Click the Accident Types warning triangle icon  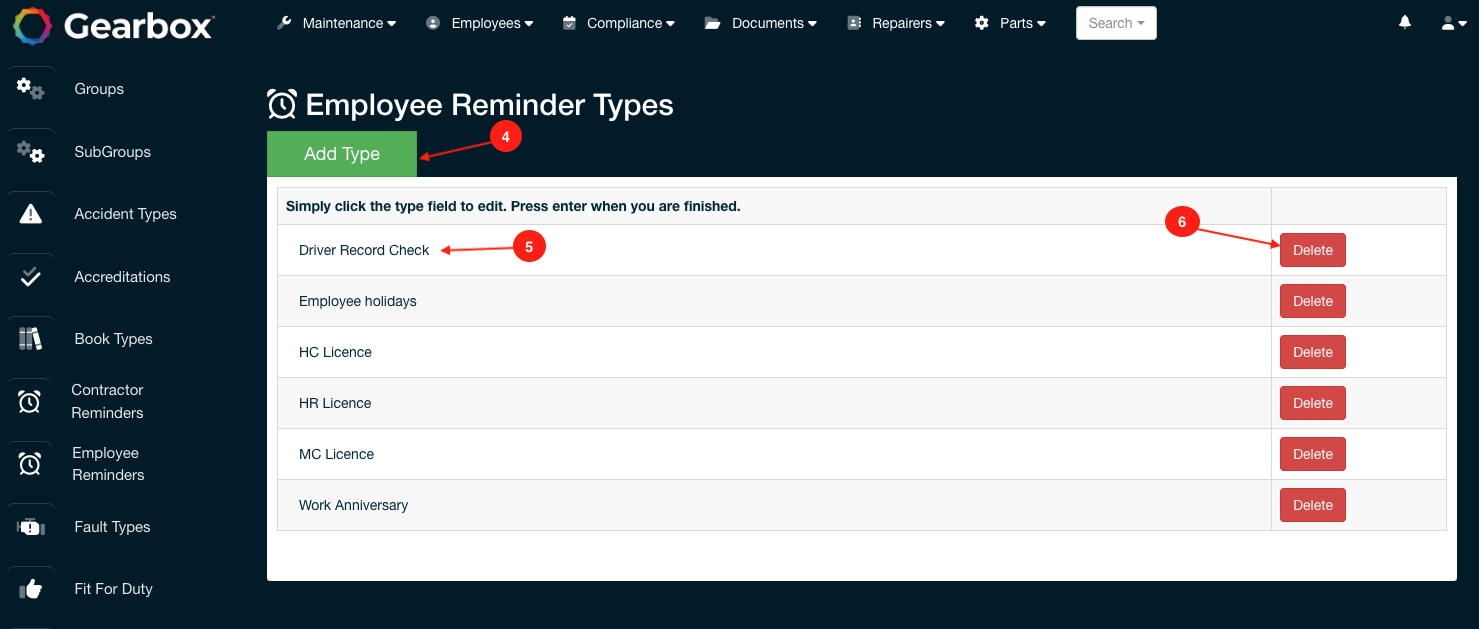tap(30, 214)
